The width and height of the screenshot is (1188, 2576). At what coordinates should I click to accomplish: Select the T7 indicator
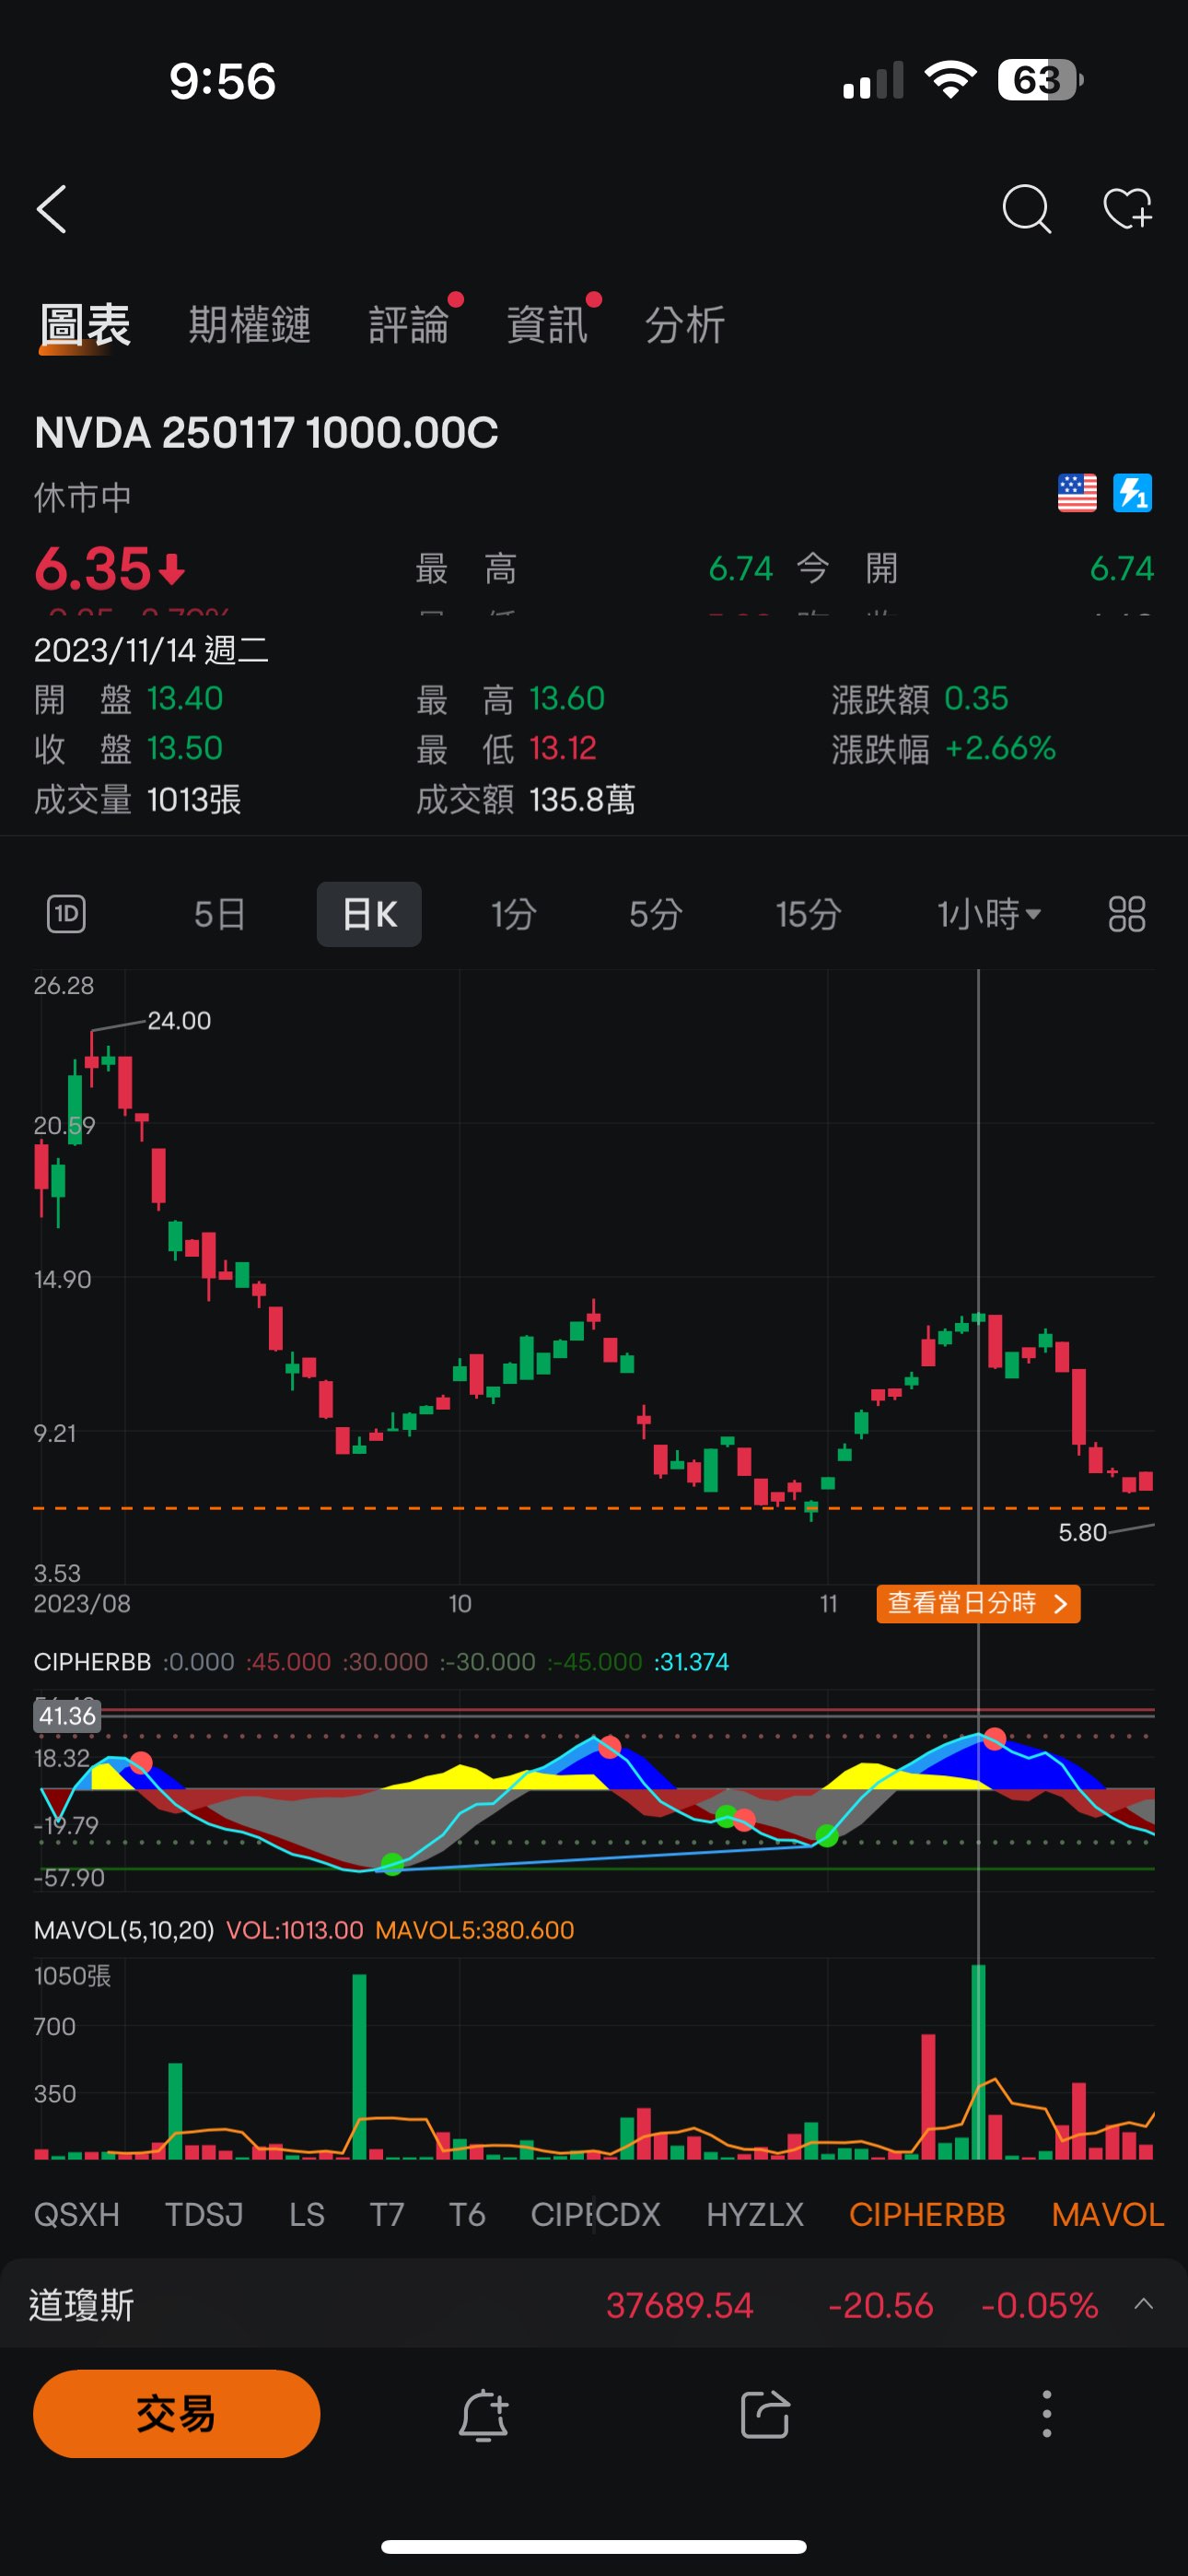coord(387,2215)
